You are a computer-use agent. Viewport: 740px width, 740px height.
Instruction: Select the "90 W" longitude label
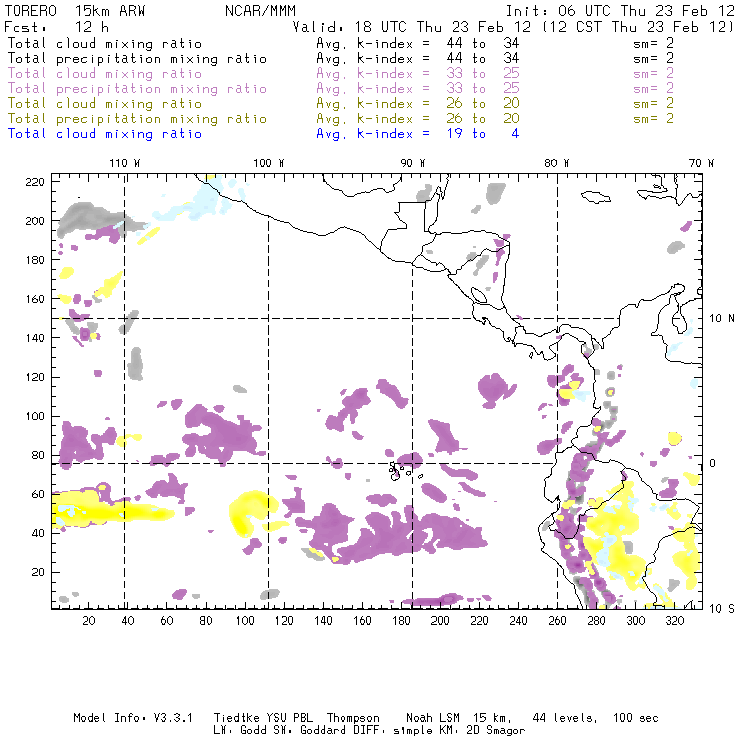pos(413,163)
